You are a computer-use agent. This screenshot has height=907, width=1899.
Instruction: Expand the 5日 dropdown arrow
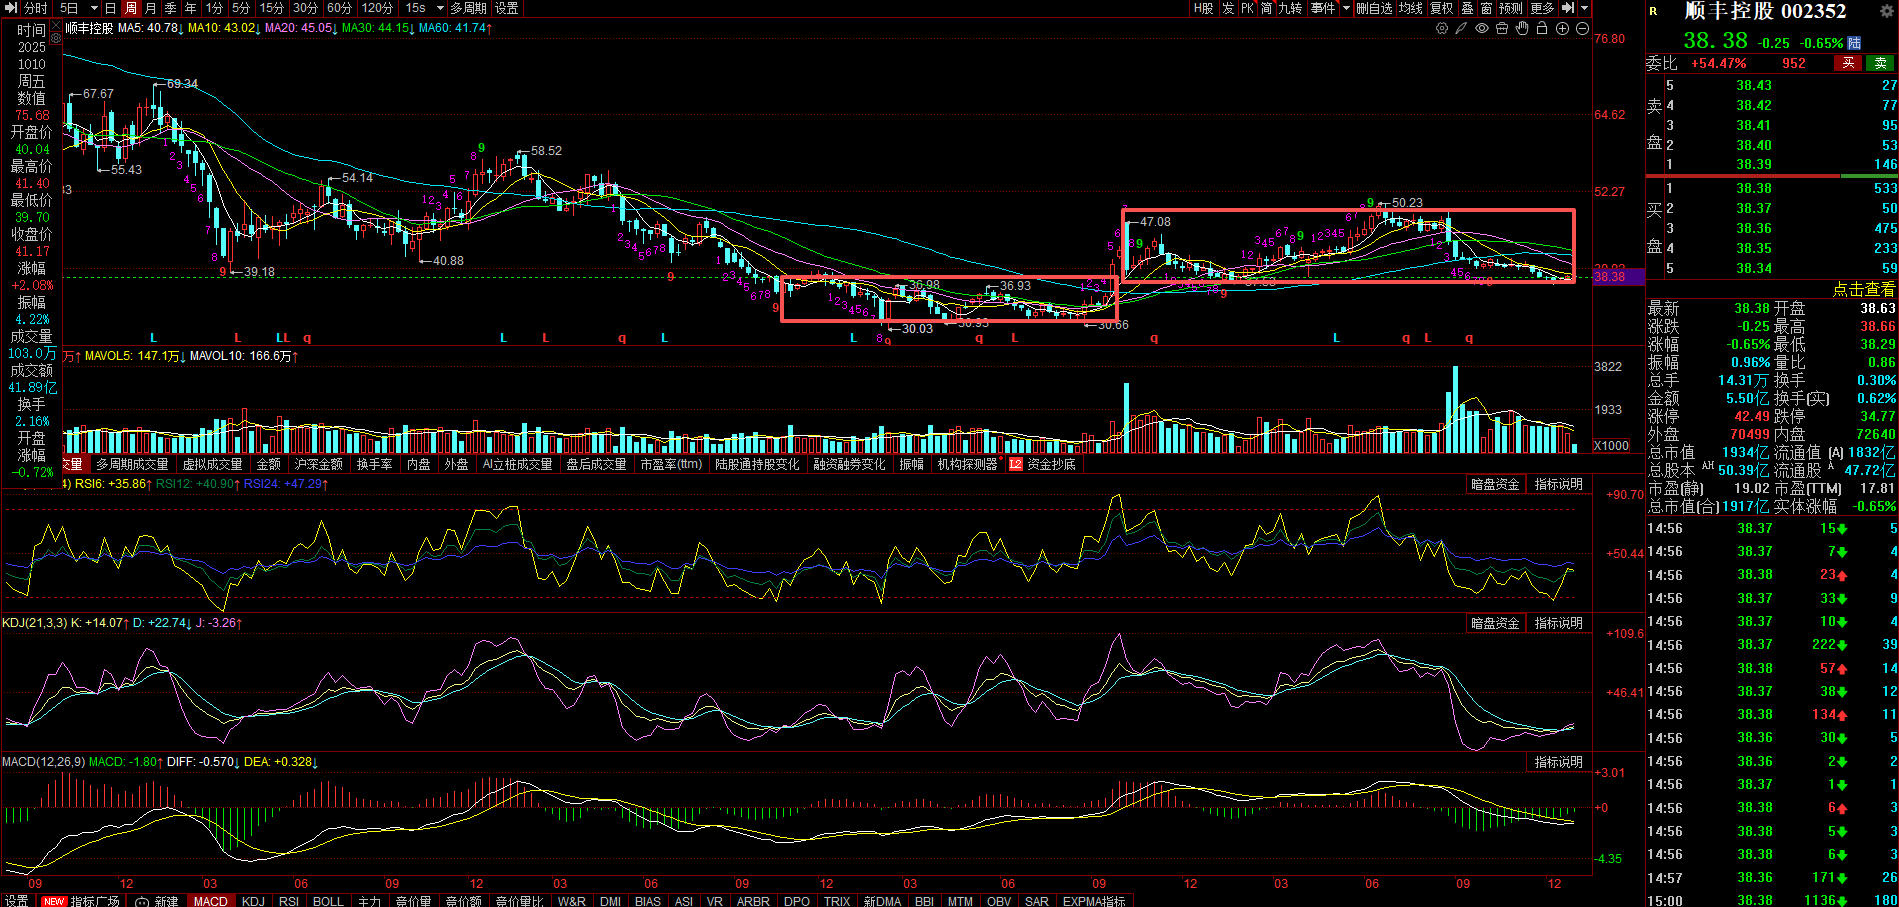tap(94, 8)
